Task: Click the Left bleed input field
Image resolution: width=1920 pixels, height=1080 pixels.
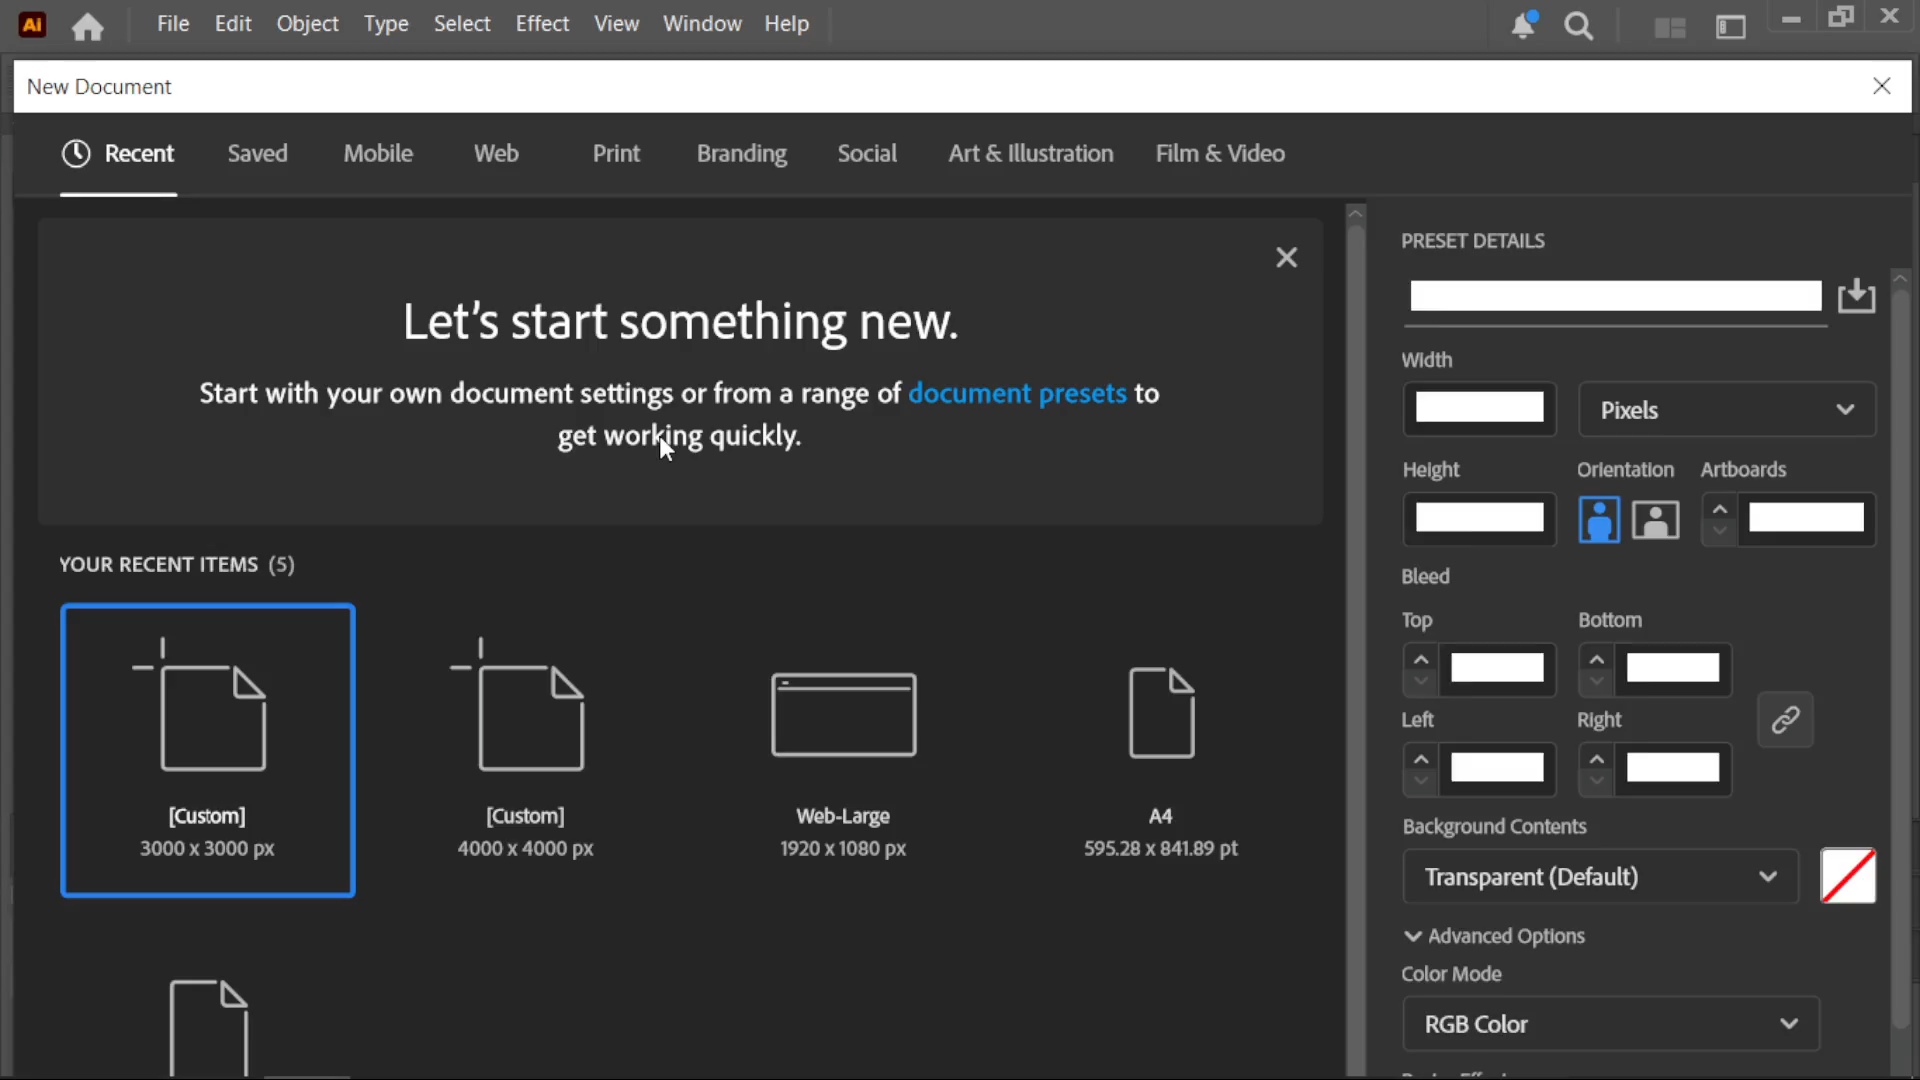Action: pos(1497,768)
